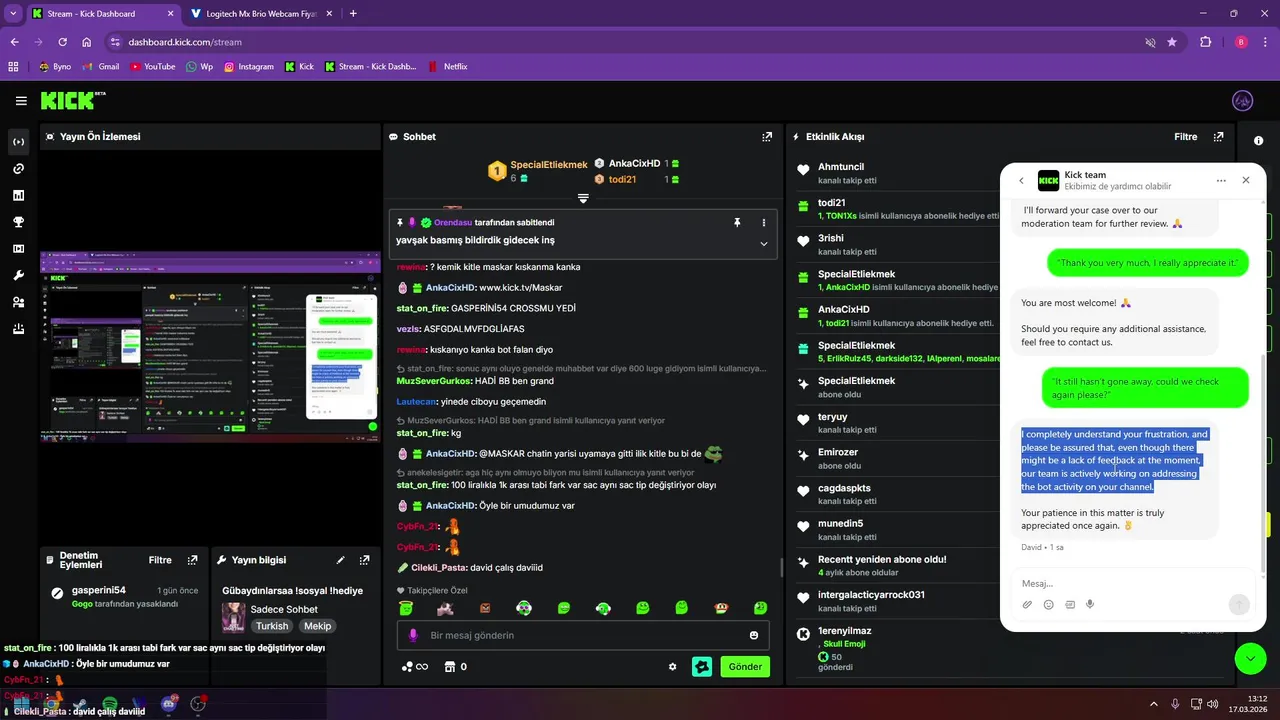Open the Instagram bookmark

pos(249,67)
